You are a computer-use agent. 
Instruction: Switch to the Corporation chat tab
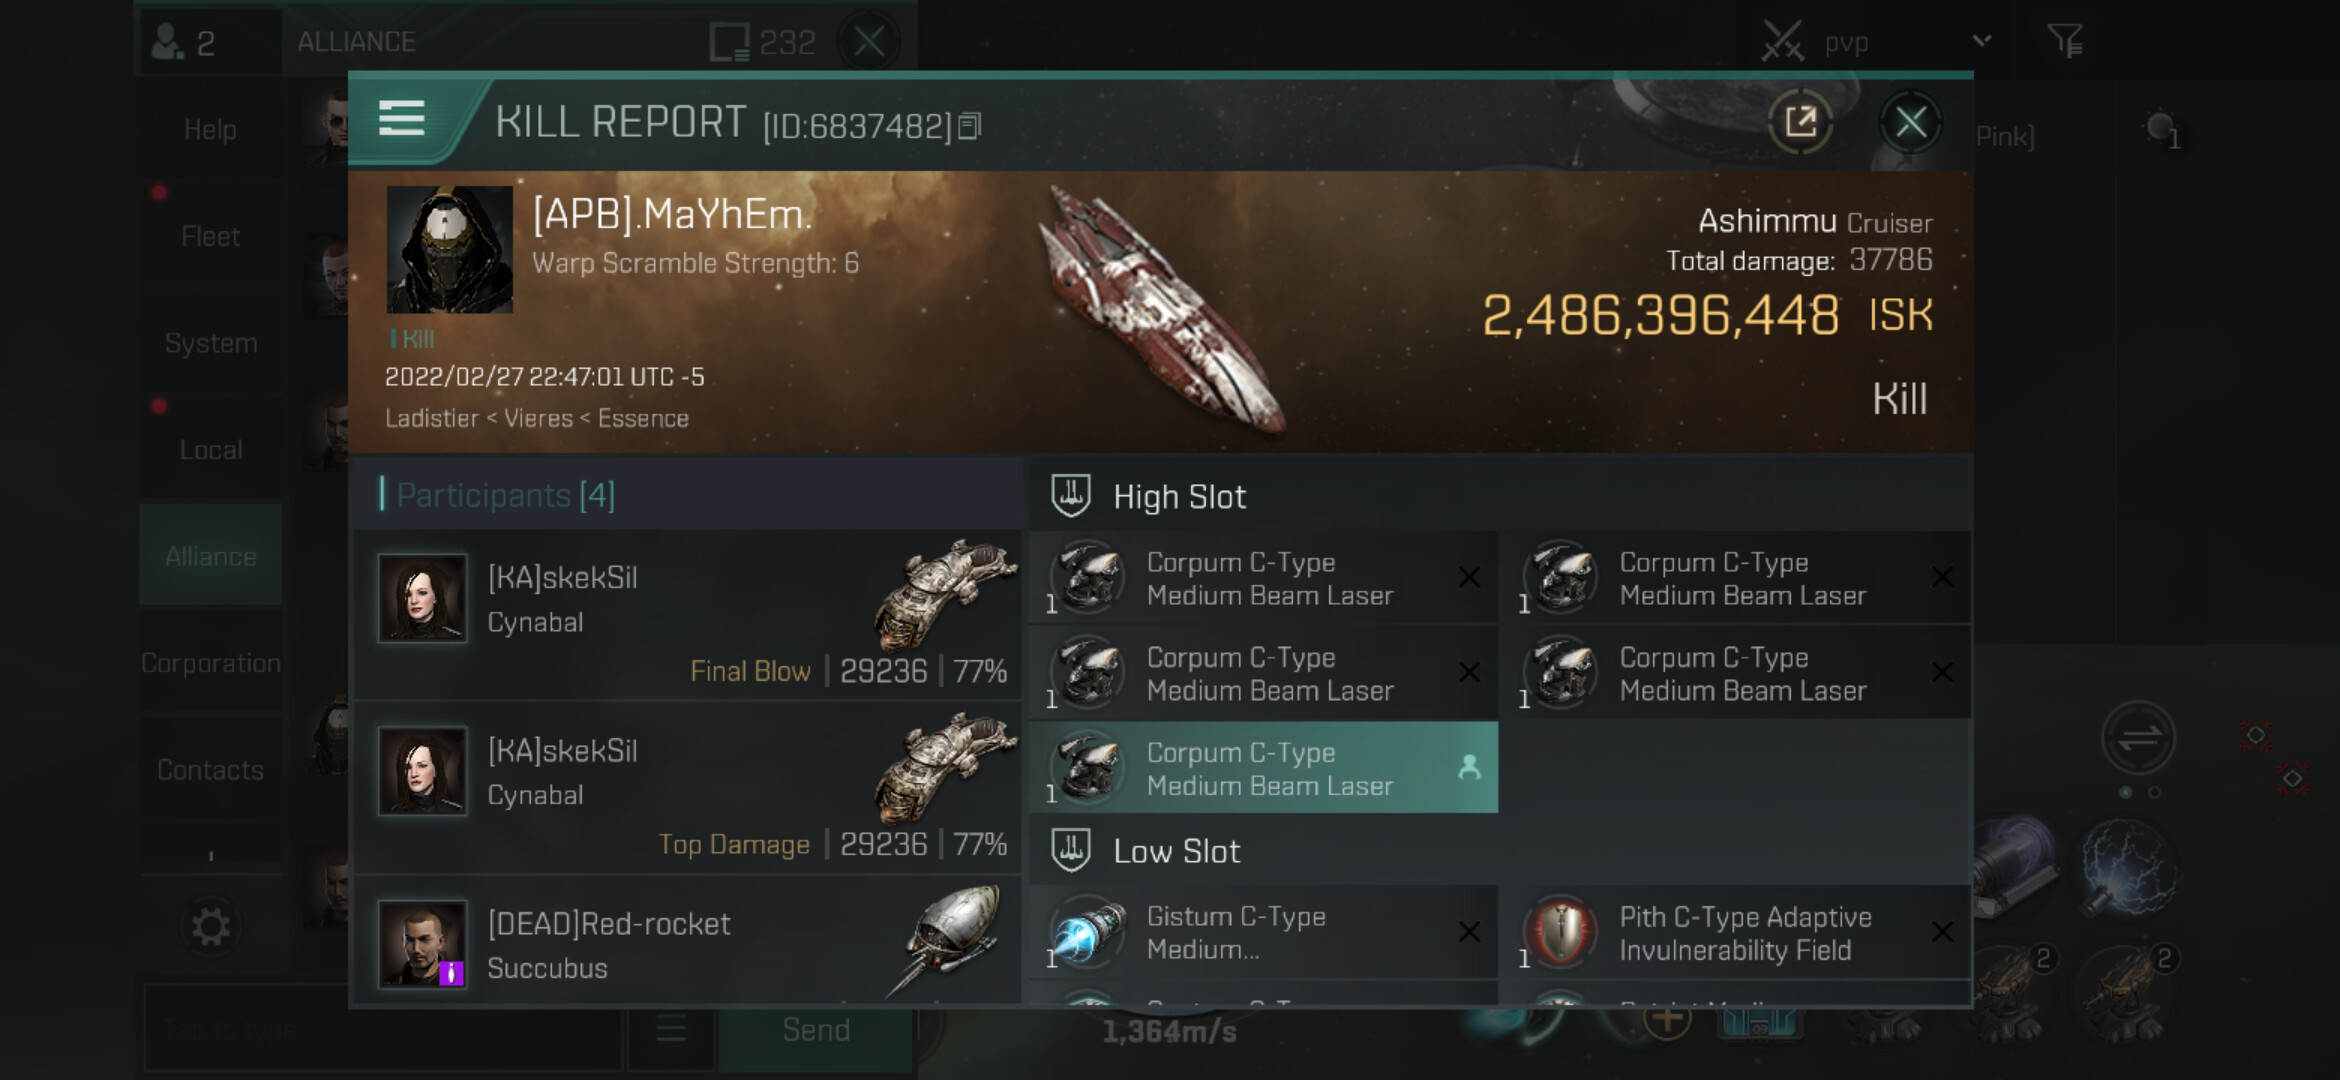(211, 663)
